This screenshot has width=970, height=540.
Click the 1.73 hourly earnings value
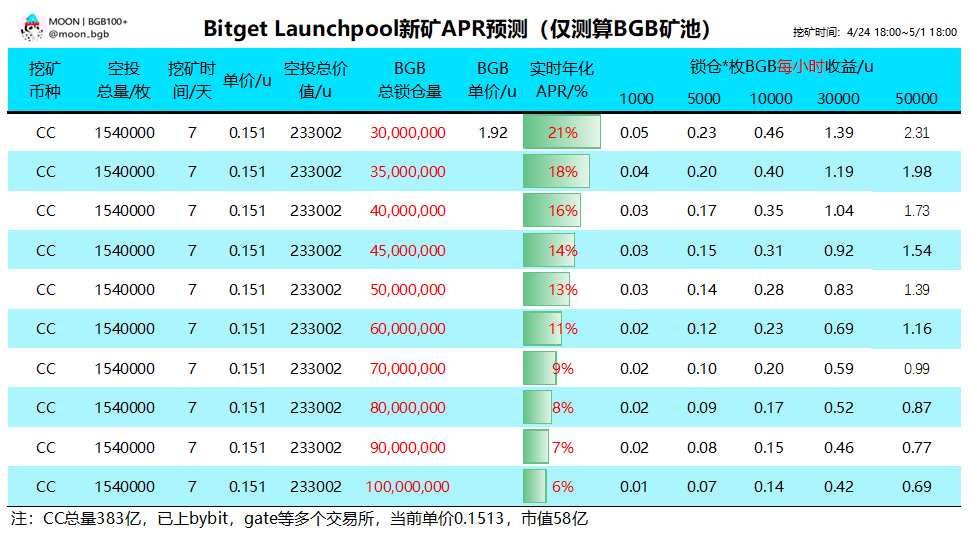(916, 211)
